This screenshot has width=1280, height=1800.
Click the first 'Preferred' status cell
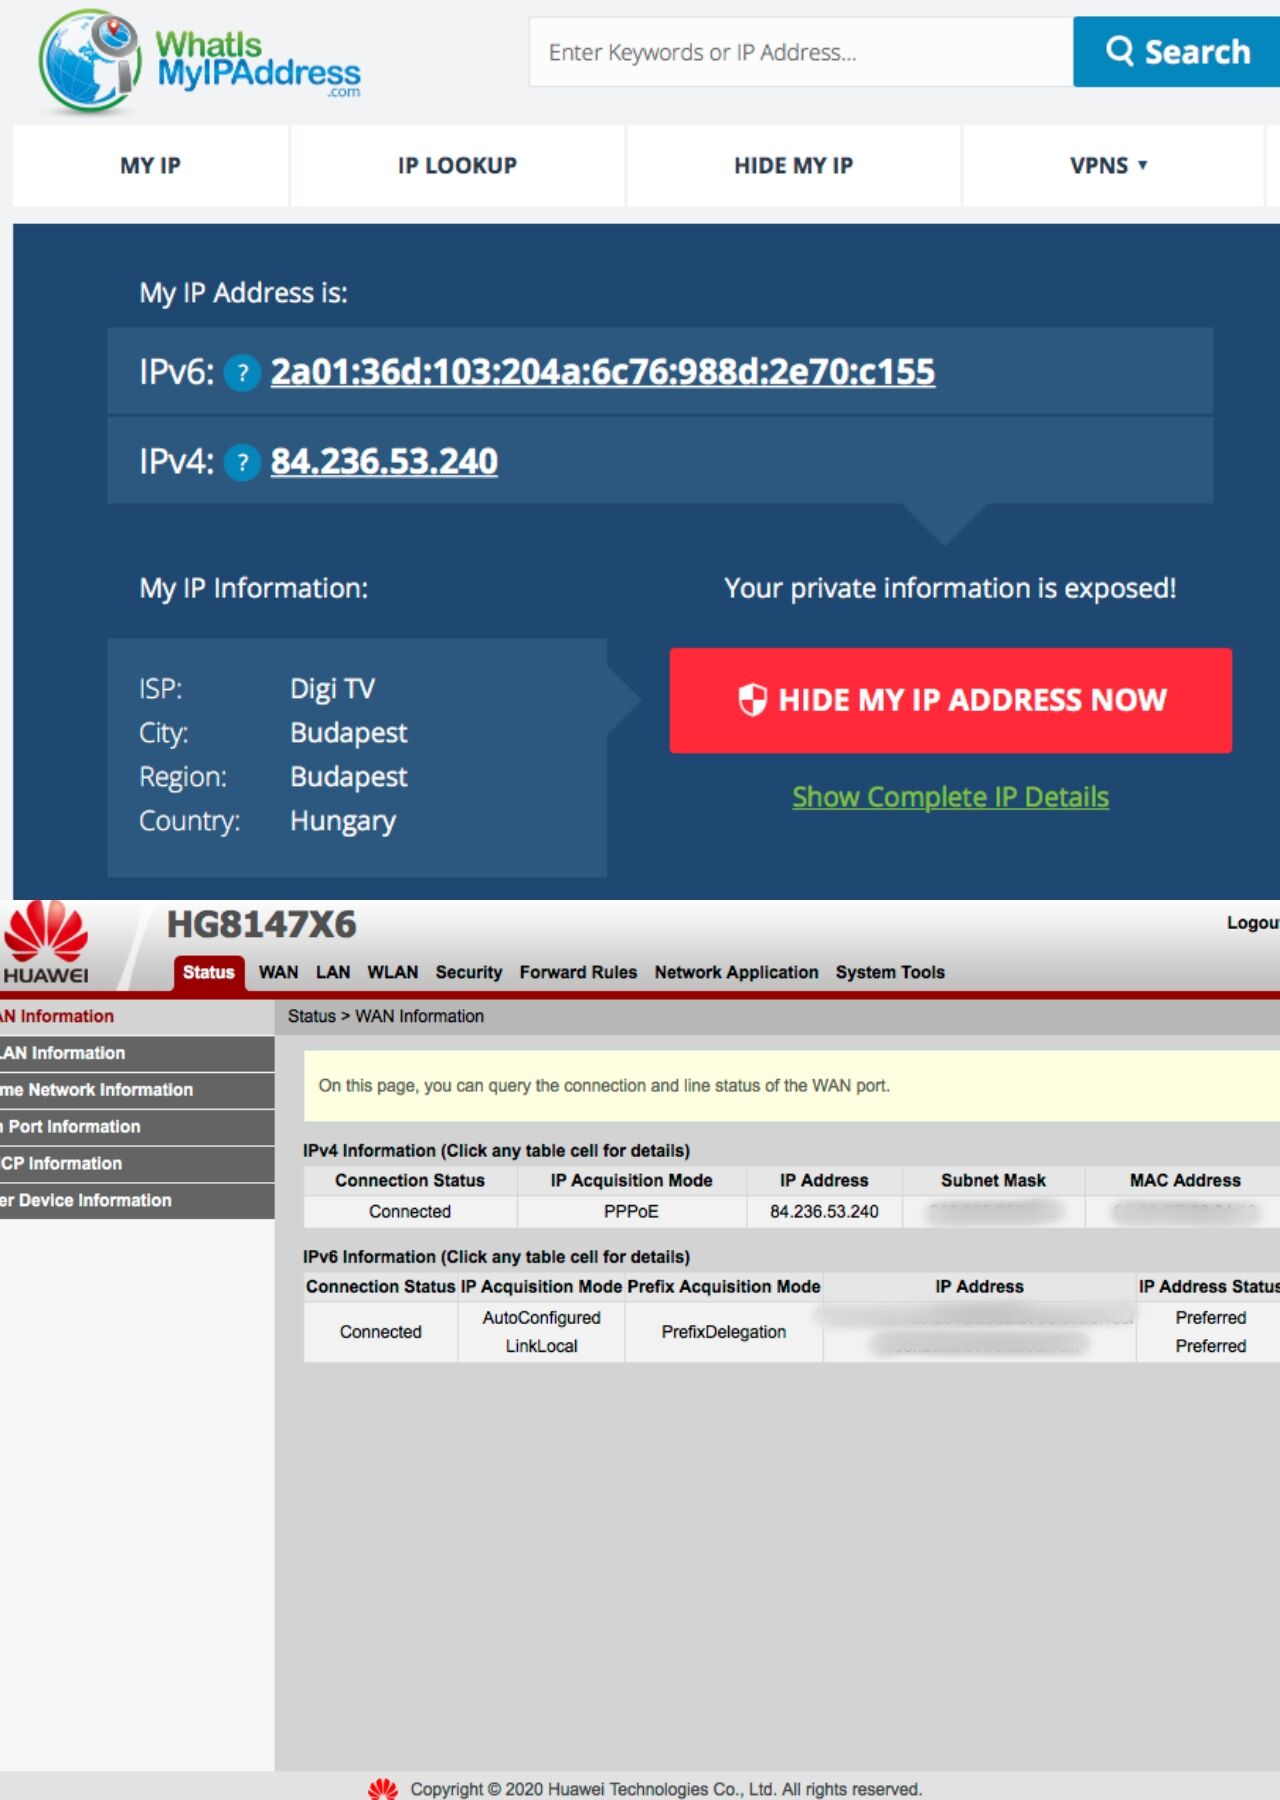[1210, 1318]
